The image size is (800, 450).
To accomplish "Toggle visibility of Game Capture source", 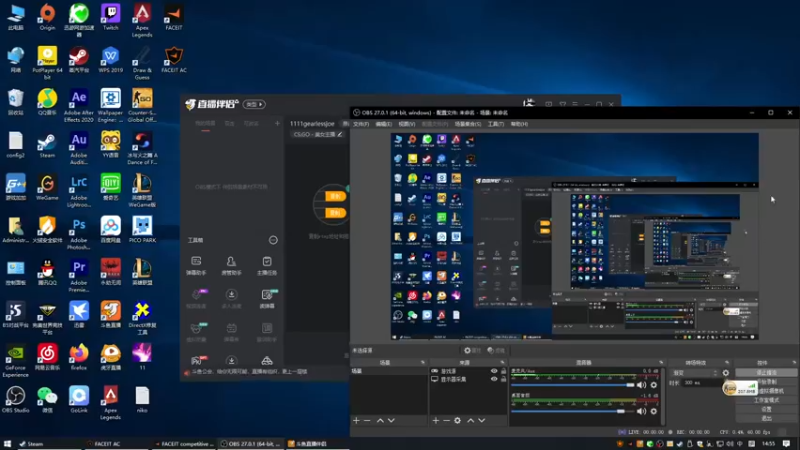I will click(x=494, y=371).
